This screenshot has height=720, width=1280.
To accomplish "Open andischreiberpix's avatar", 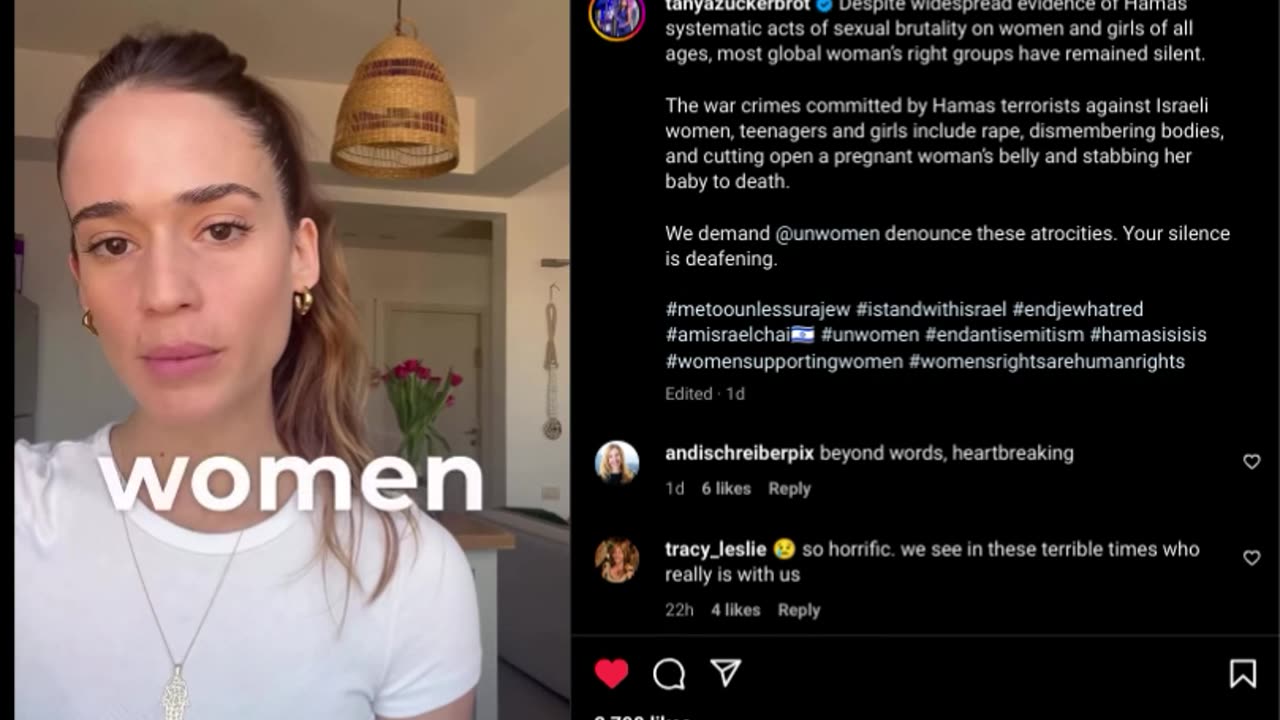I will click(x=616, y=462).
